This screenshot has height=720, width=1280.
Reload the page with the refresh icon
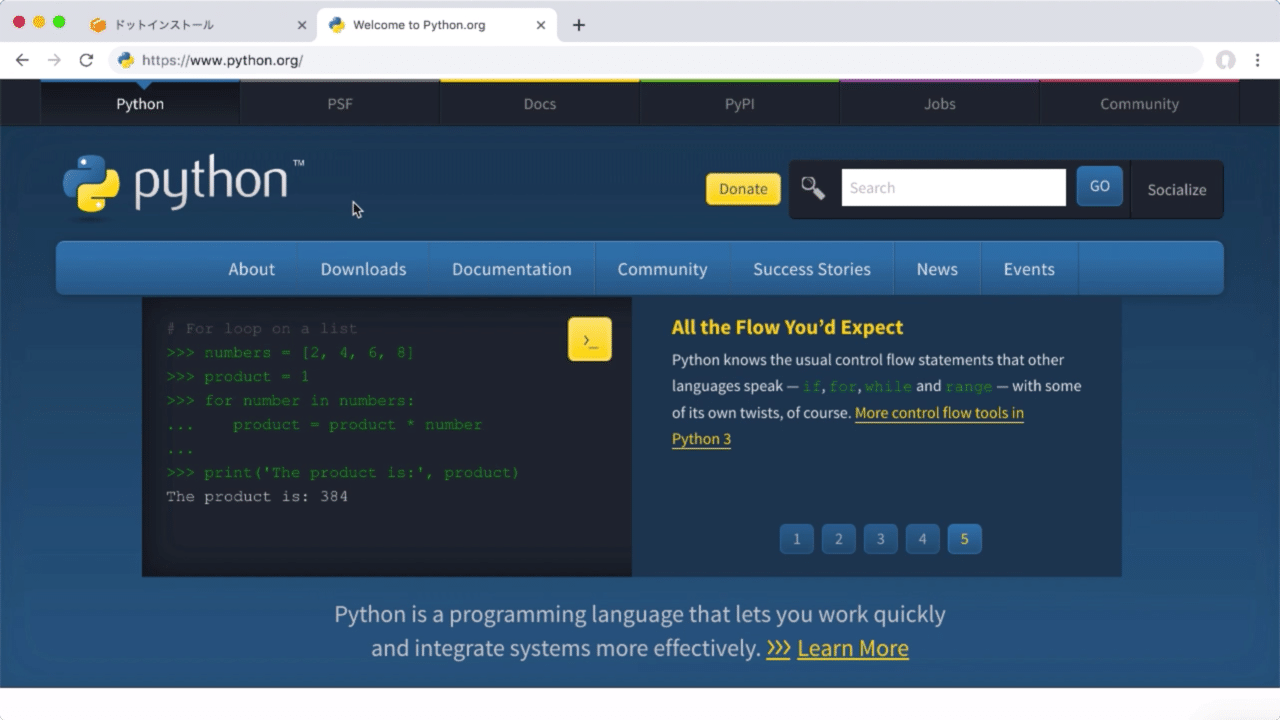point(86,60)
